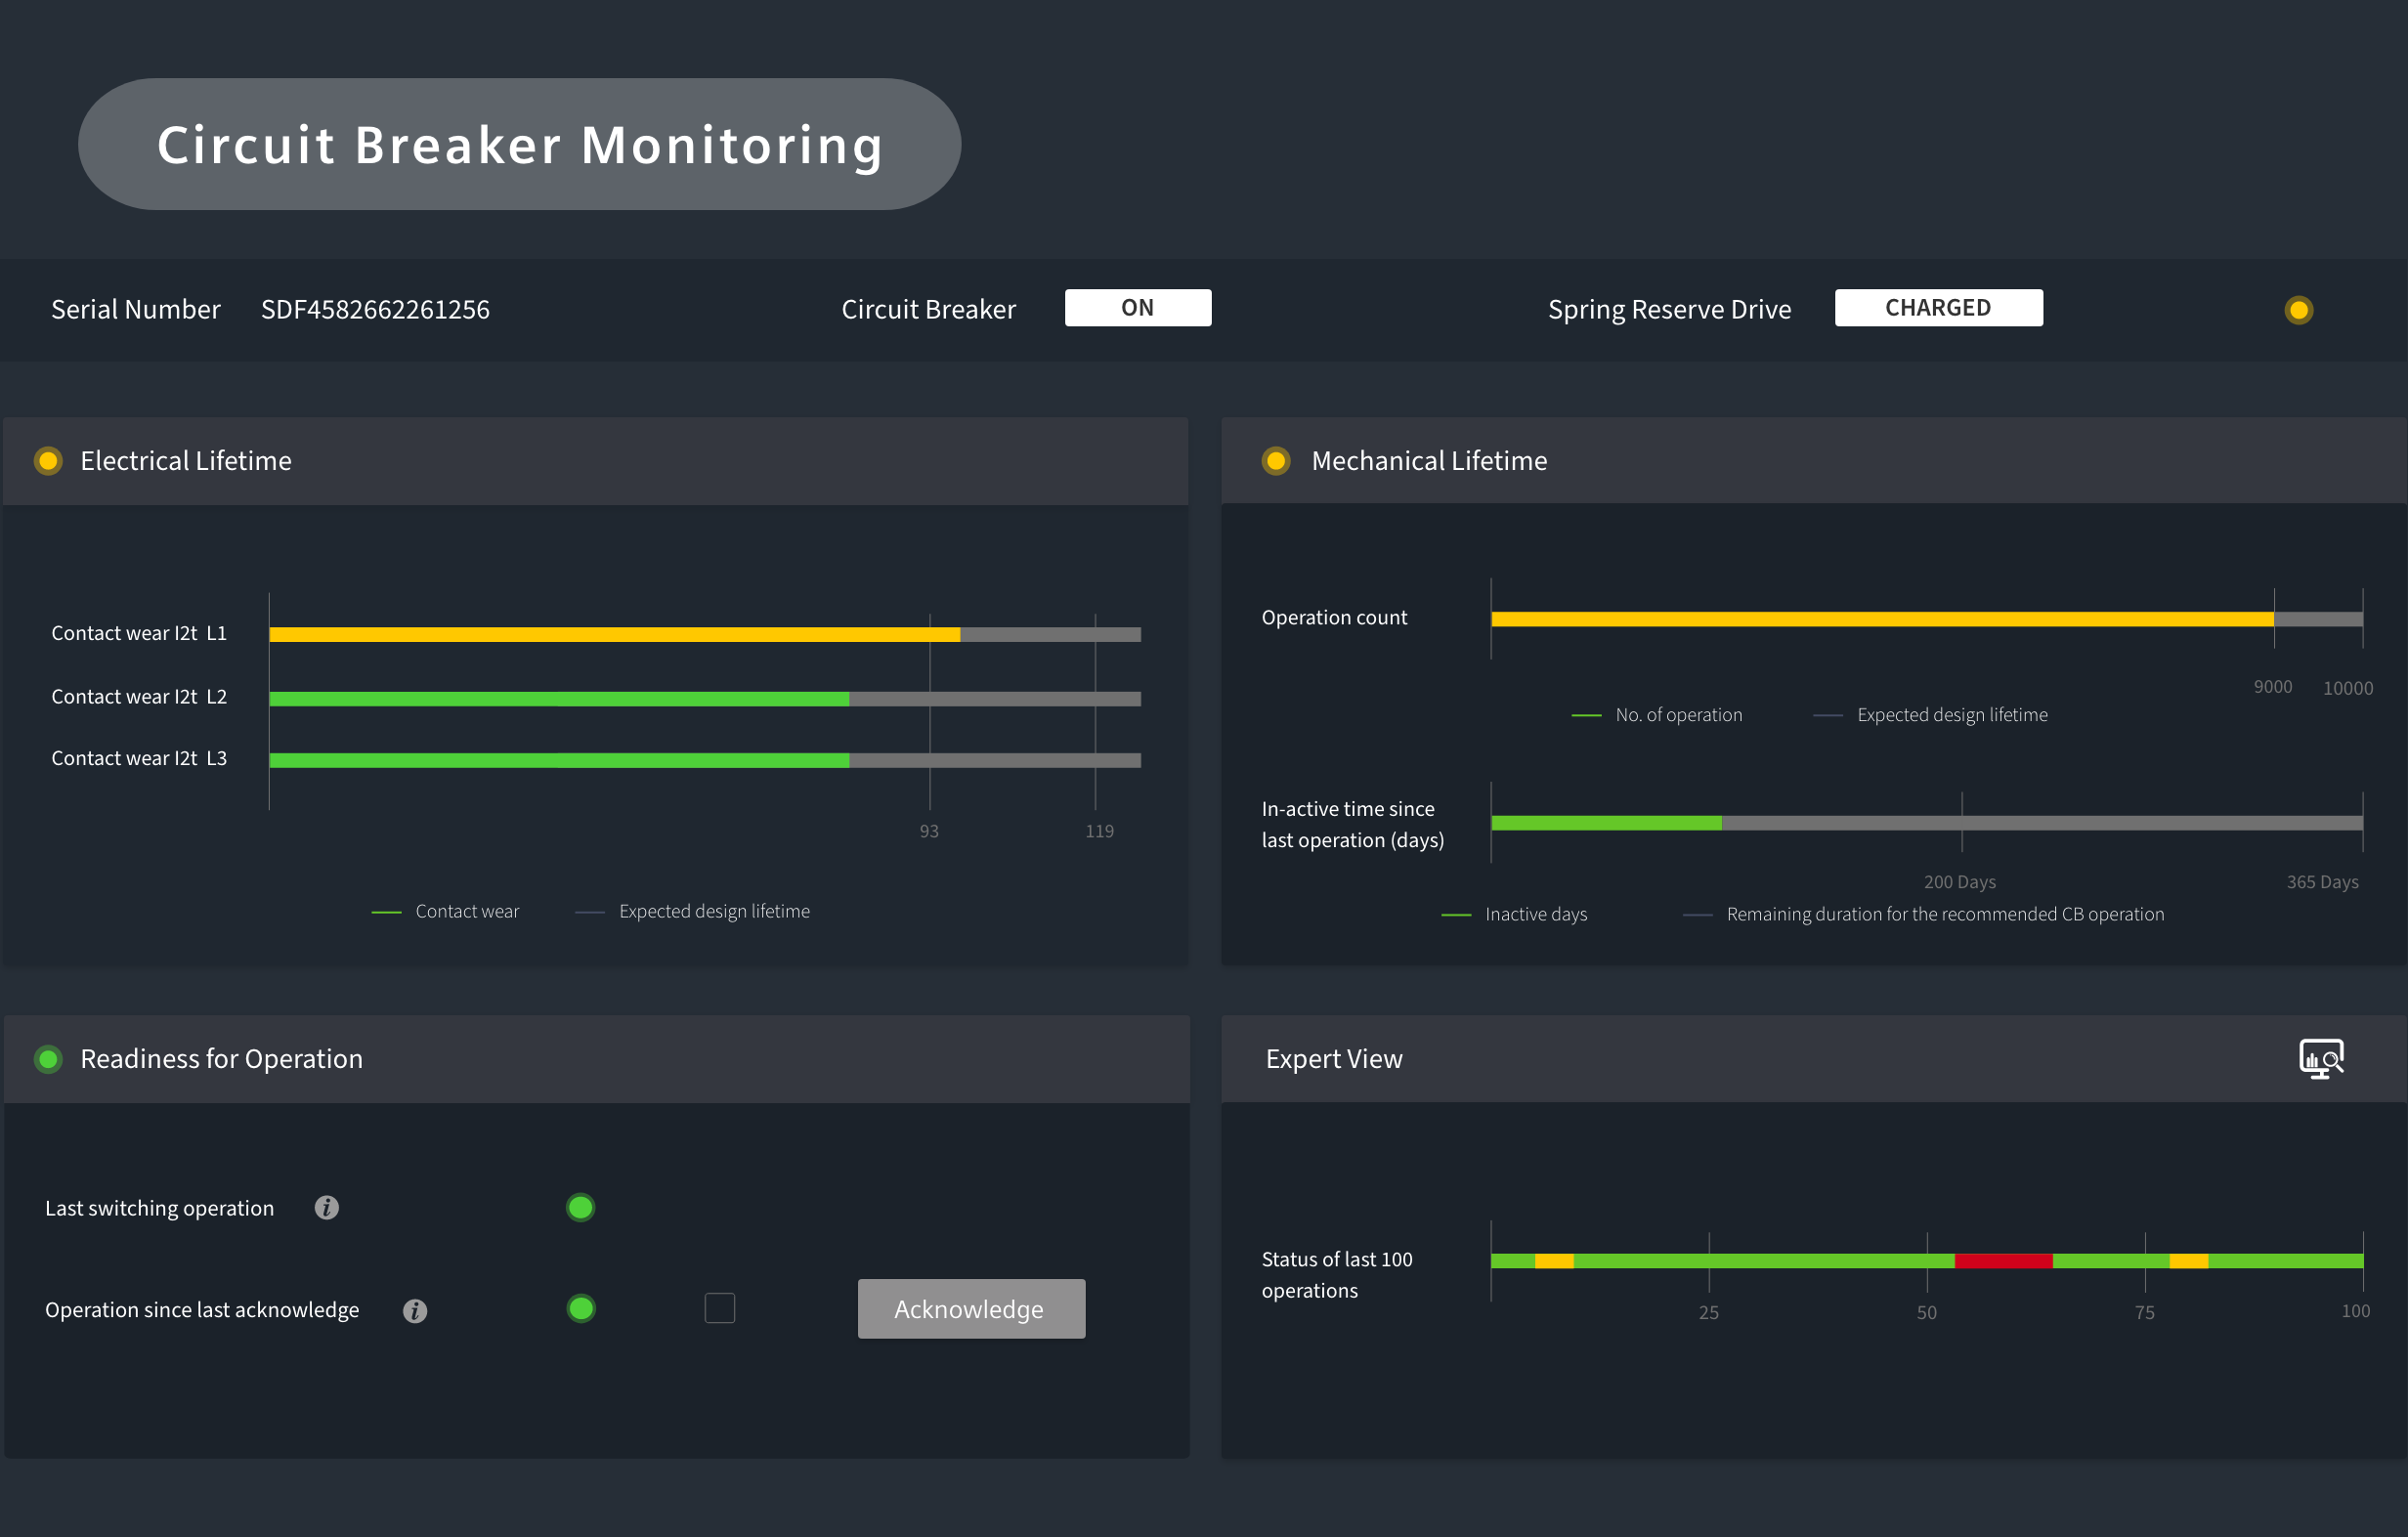This screenshot has width=2408, height=1537.
Task: Click the Acknowledge button
Action: coord(971,1309)
